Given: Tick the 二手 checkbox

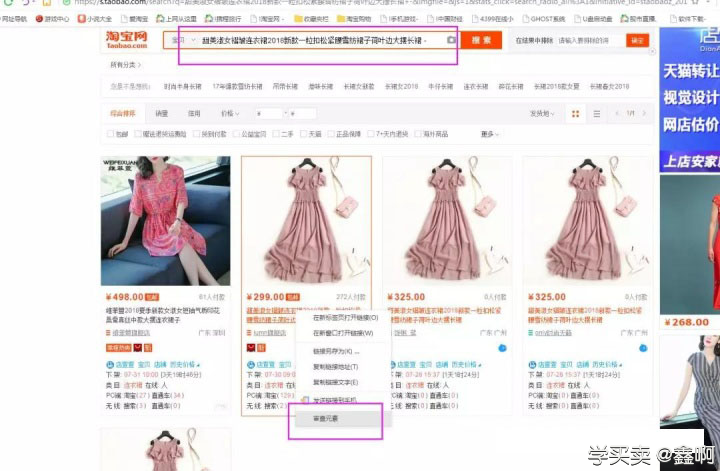Looking at the screenshot, I should (x=276, y=134).
